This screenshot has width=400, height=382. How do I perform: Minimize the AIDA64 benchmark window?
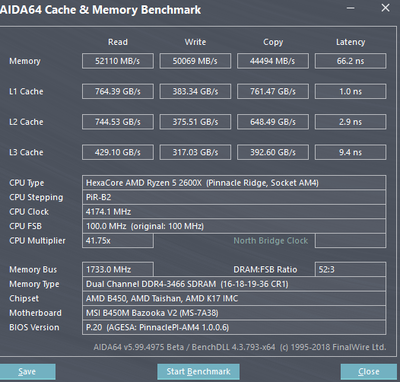coord(350,8)
